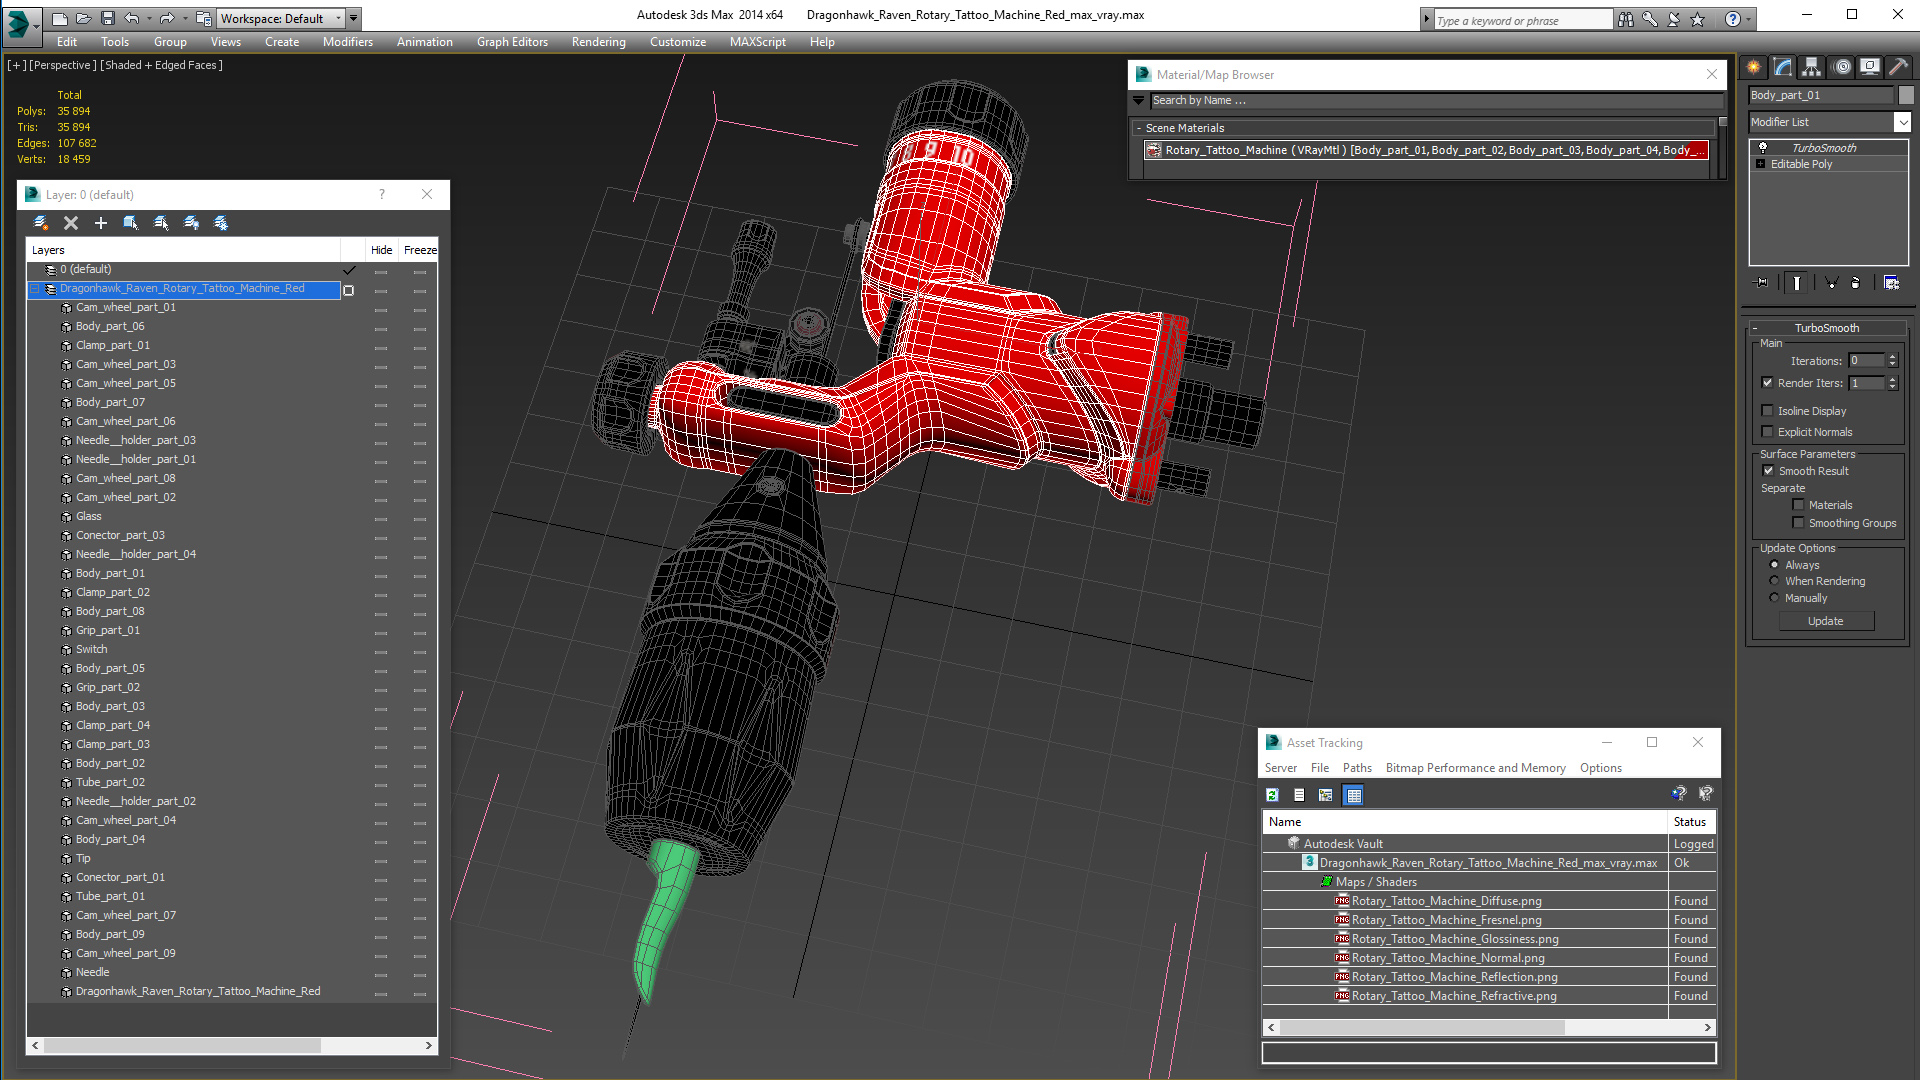Select the Manually update option

coord(1775,598)
